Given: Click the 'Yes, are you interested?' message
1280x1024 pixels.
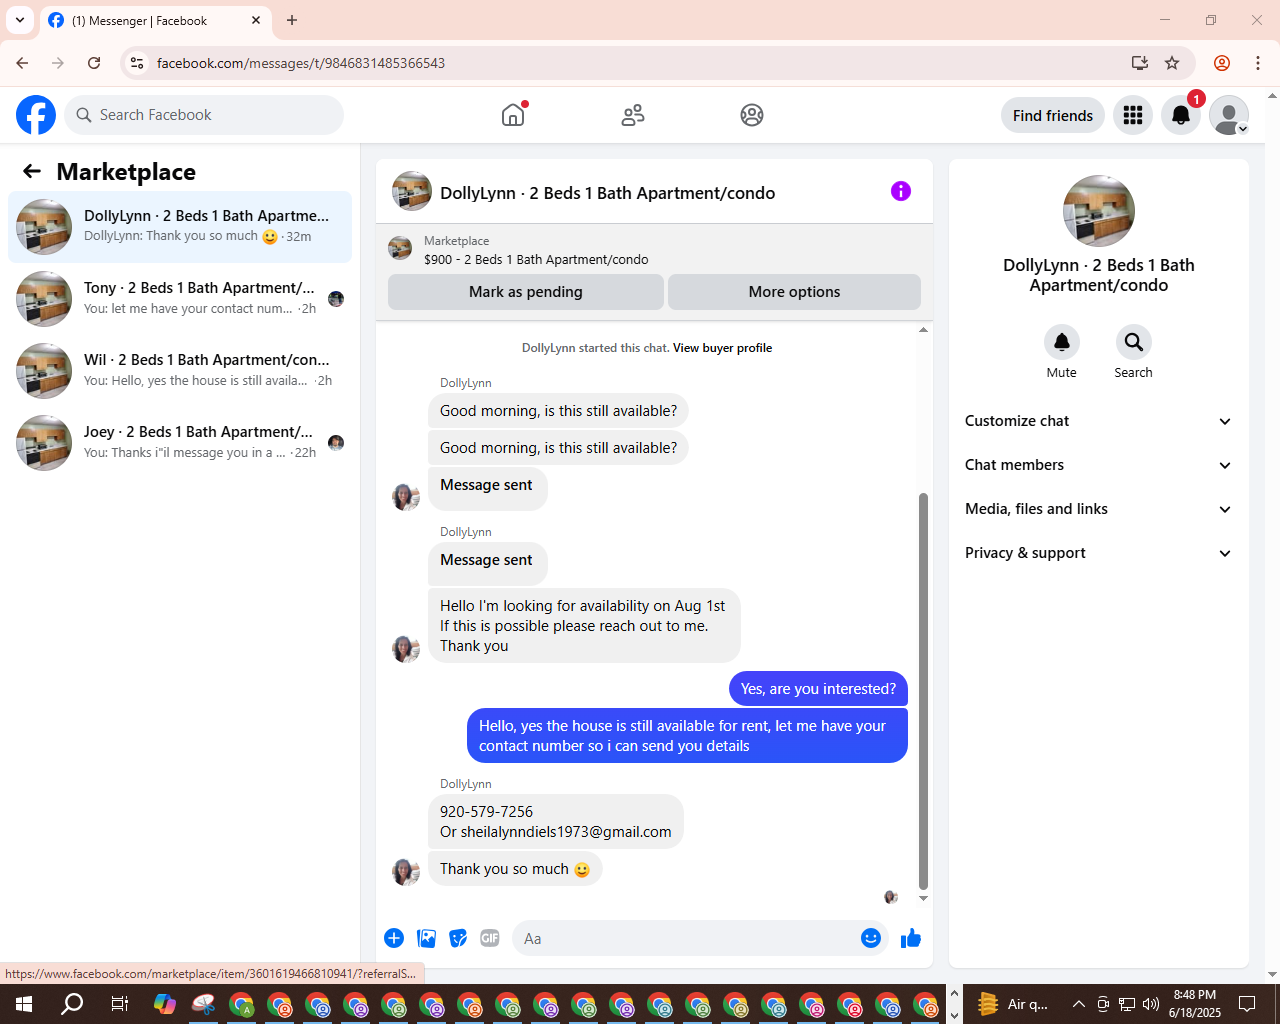Looking at the screenshot, I should pyautogui.click(x=818, y=689).
